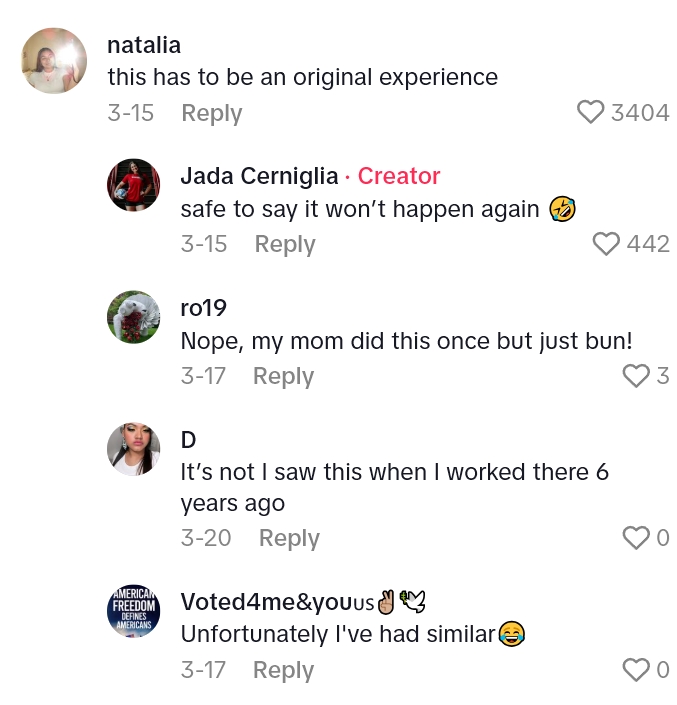Like Jada Cerniglia's reply with the heart
The image size is (677, 705).
tap(606, 243)
